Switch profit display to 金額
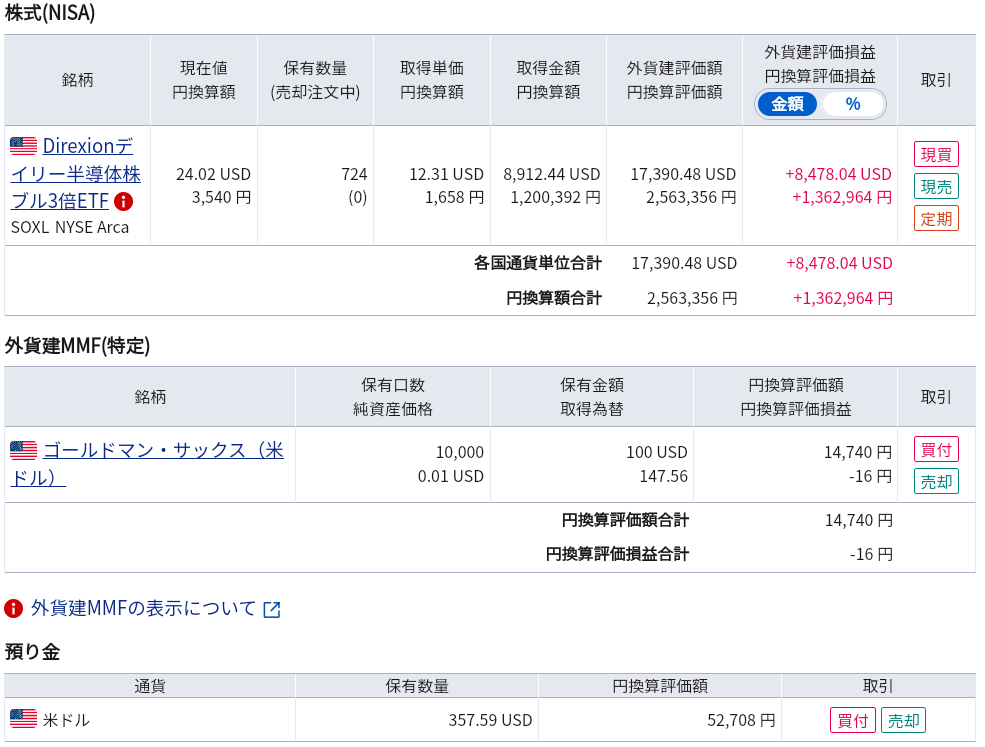985x747 pixels. tap(787, 104)
